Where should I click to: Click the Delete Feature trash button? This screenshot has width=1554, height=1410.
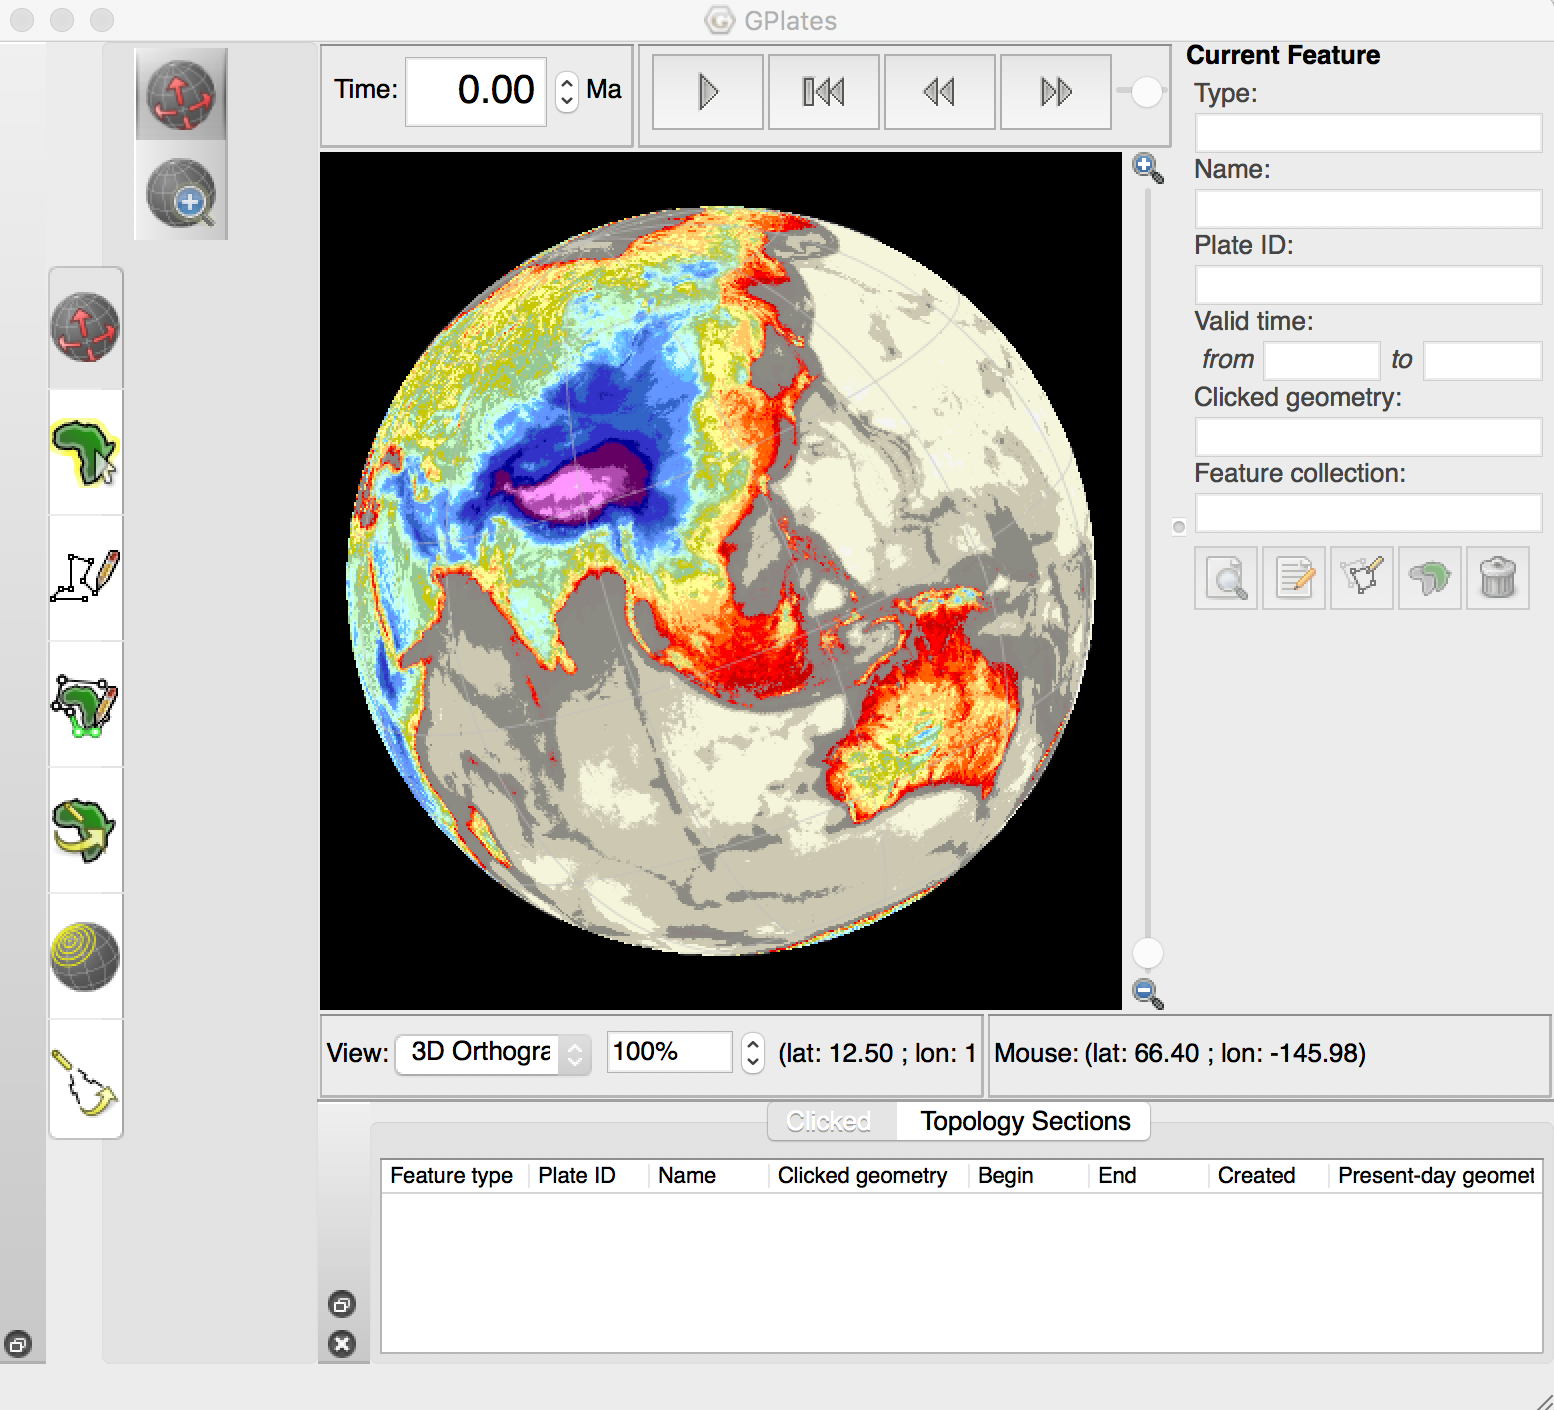coord(1498,578)
